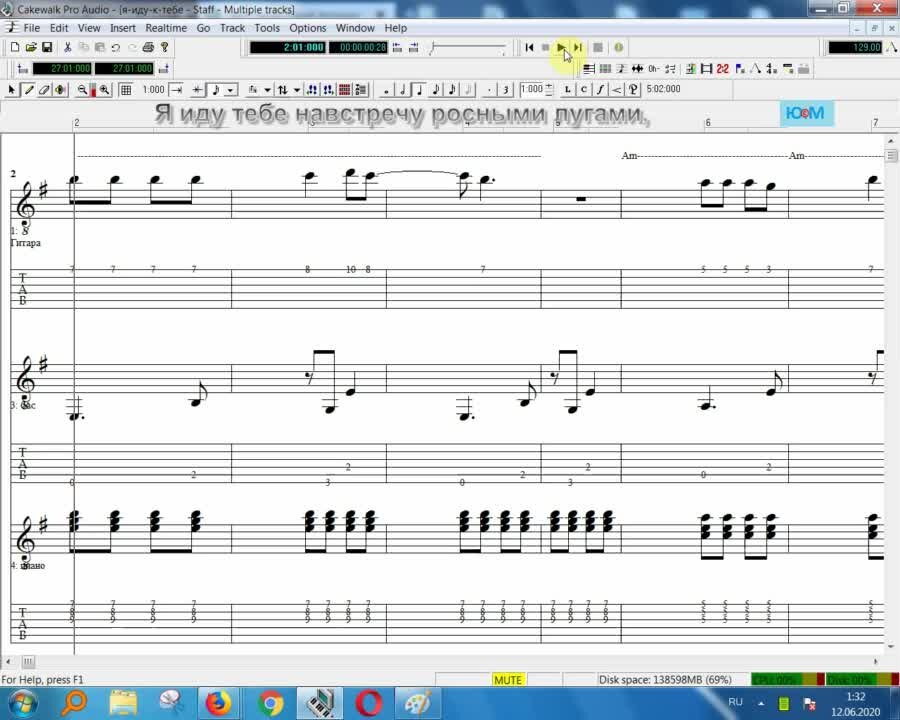Save the project with the floppy disk icon
The image size is (900, 720).
tap(47, 48)
